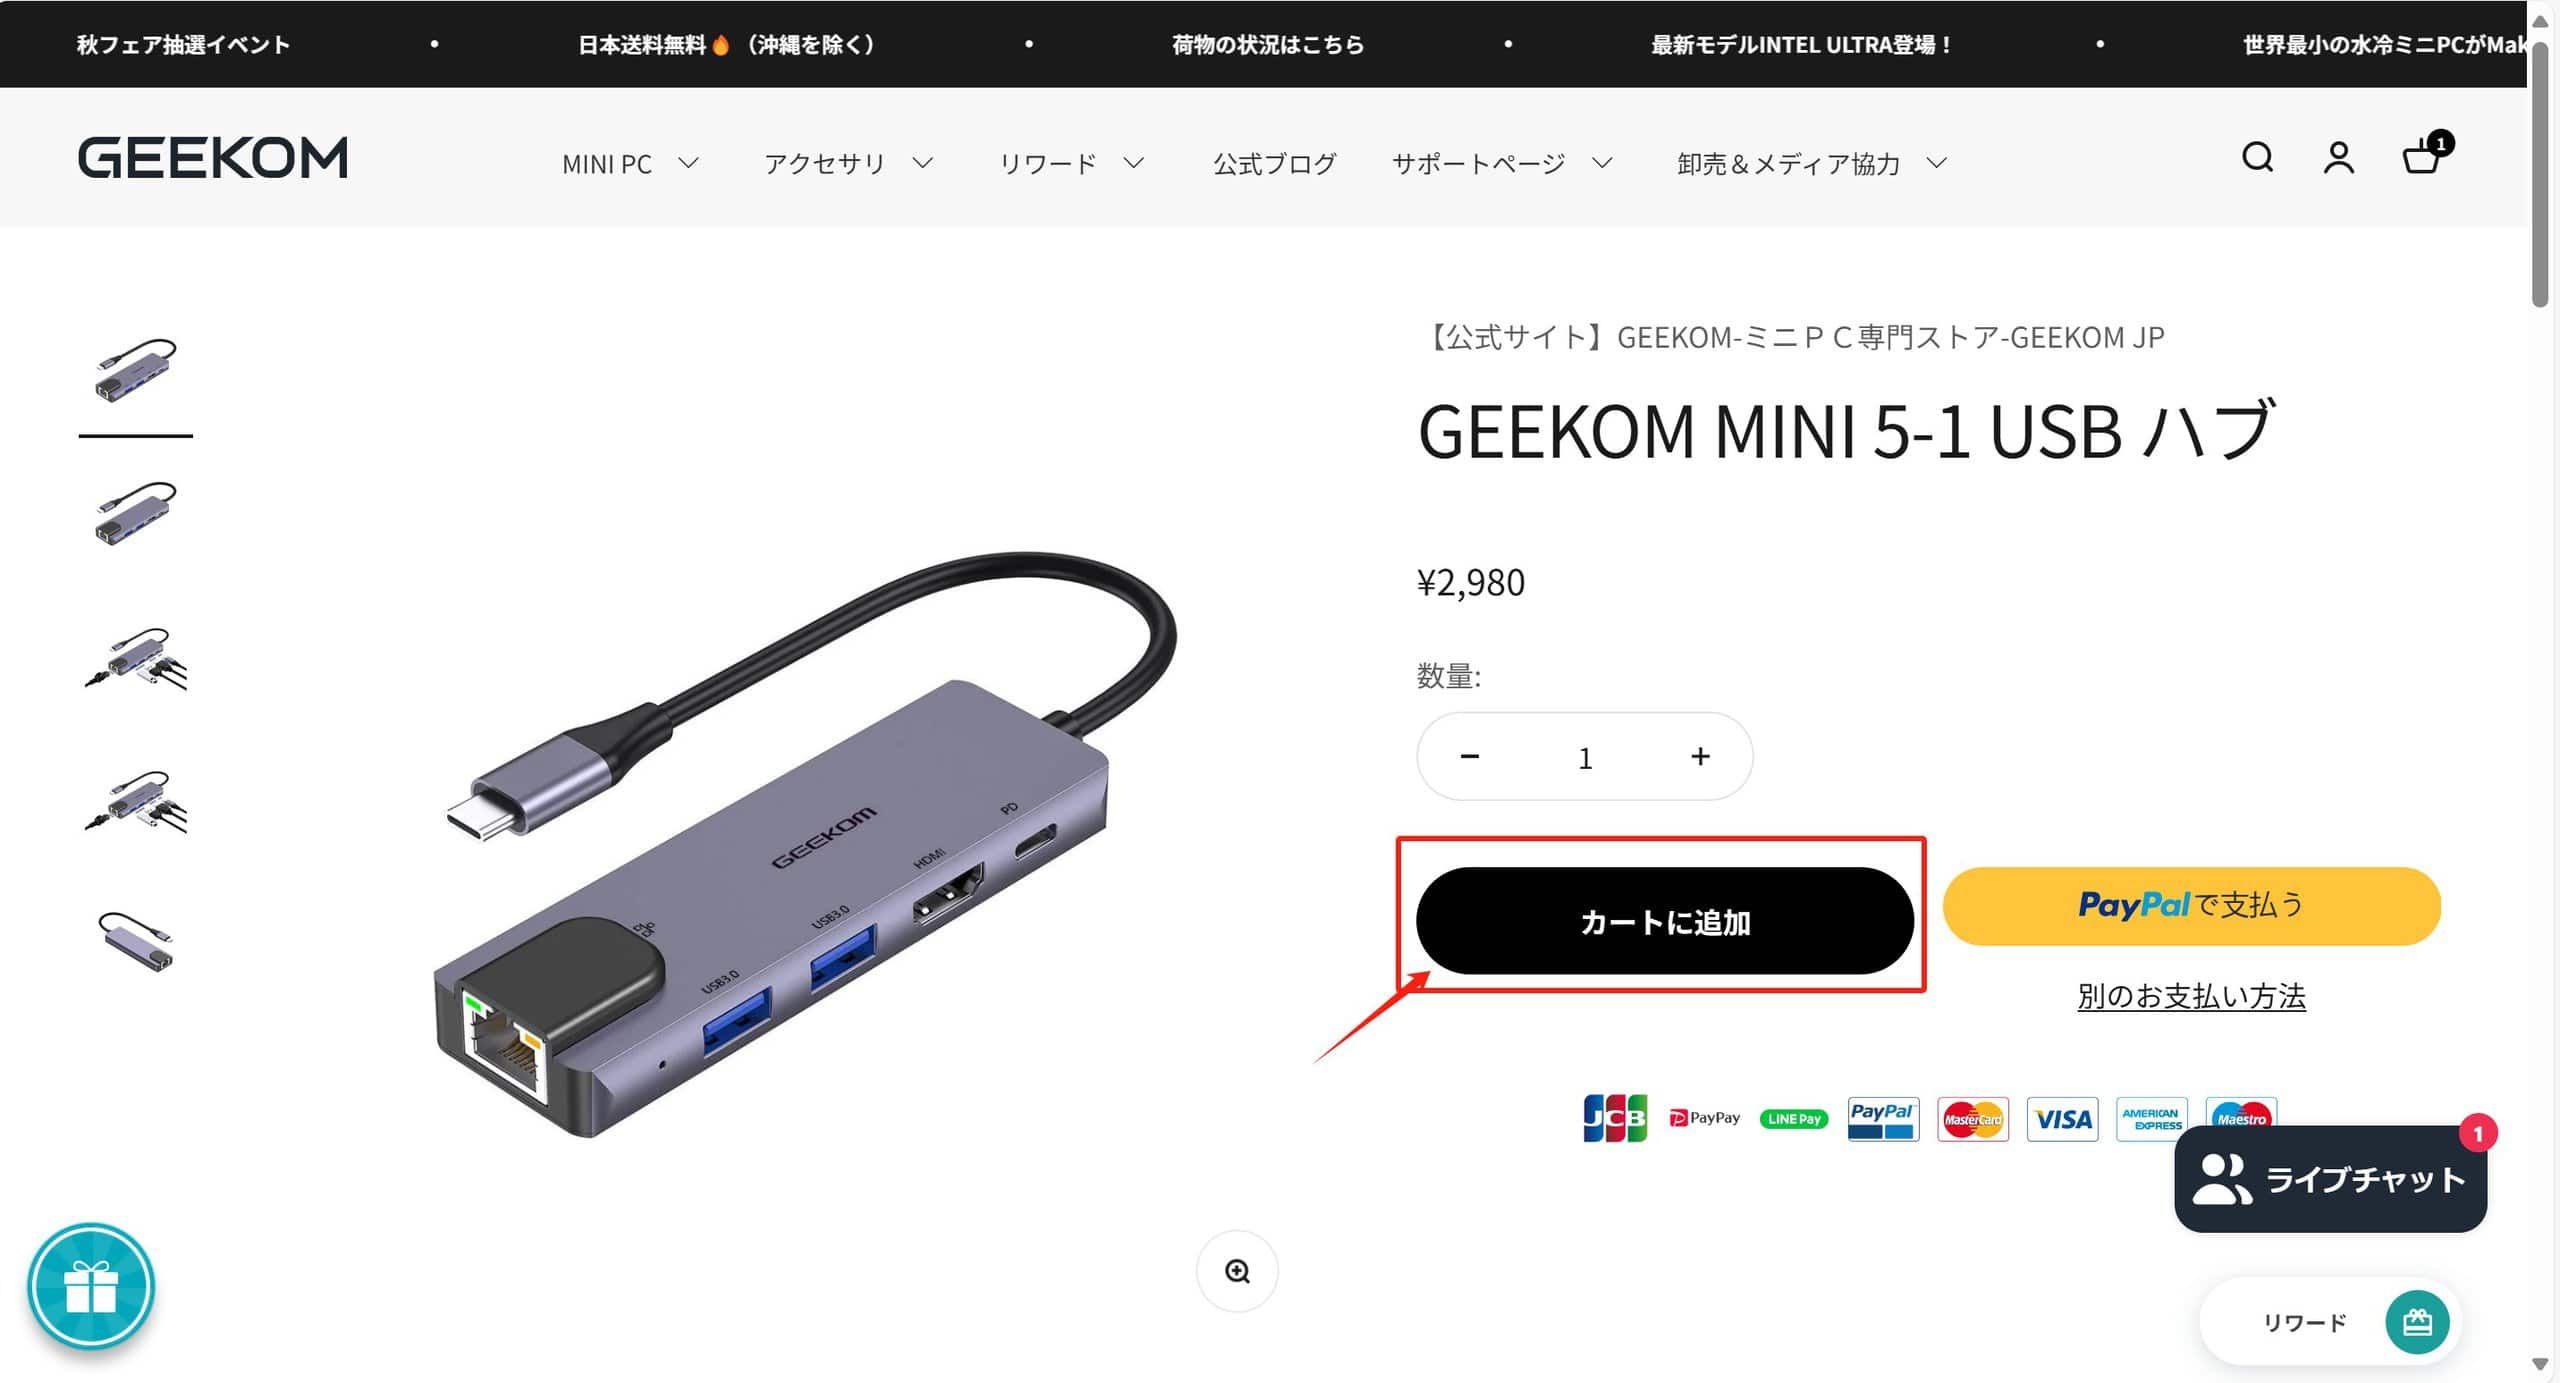This screenshot has height=1383, width=2560.
Task: Open the account profile icon
Action: pyautogui.click(x=2338, y=158)
